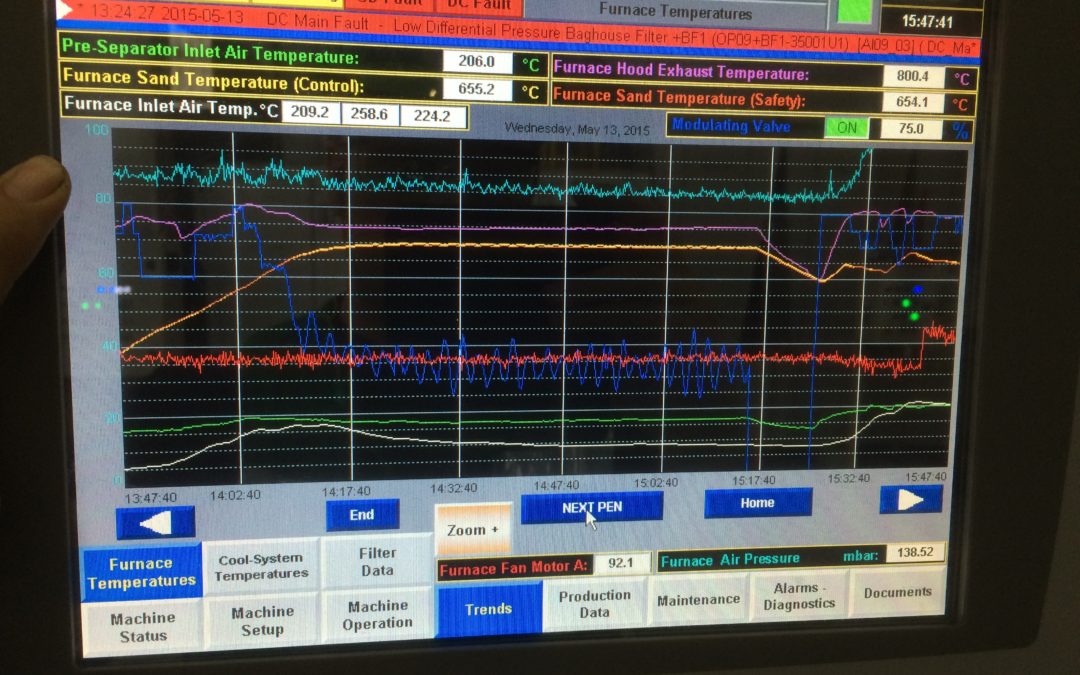Viewport: 1080px width, 675px height.
Task: Click Furnace Inlet Air Temp value 258.6
Action: [369, 114]
